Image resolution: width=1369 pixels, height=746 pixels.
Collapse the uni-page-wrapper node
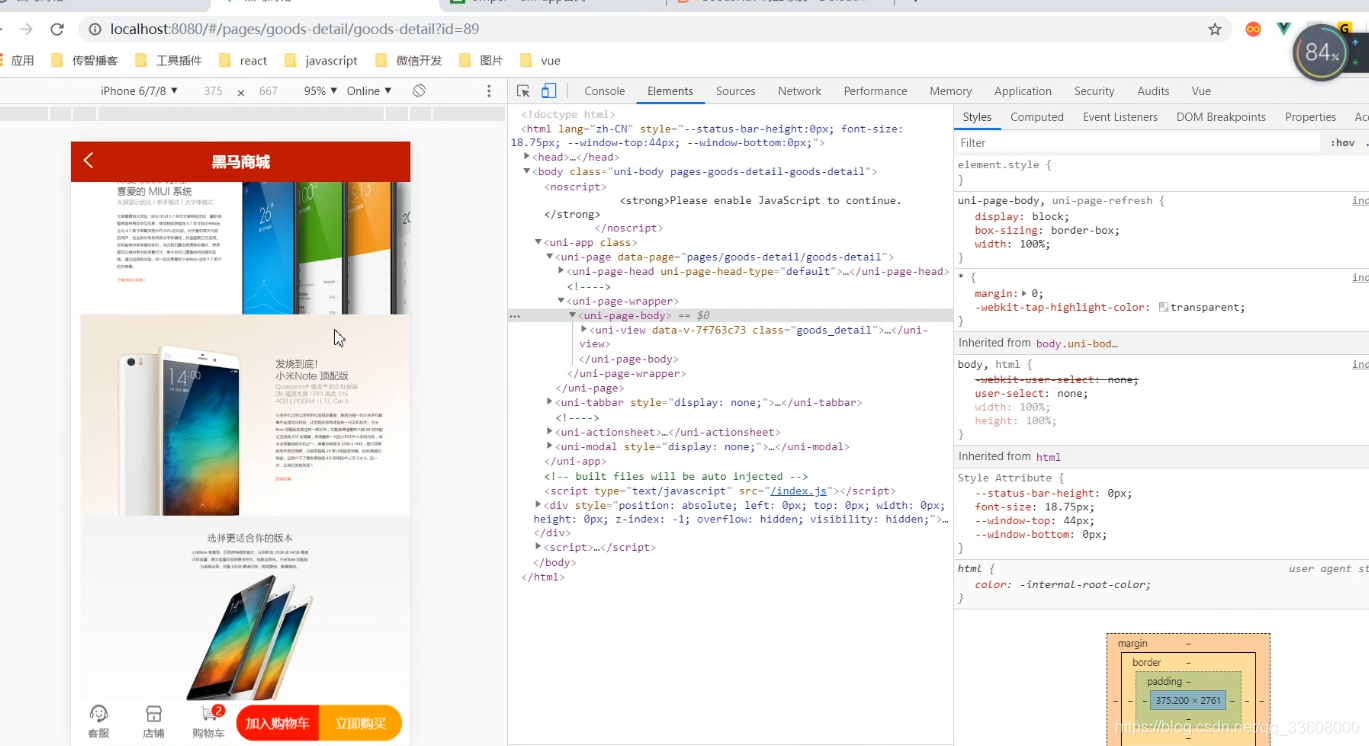click(x=561, y=301)
